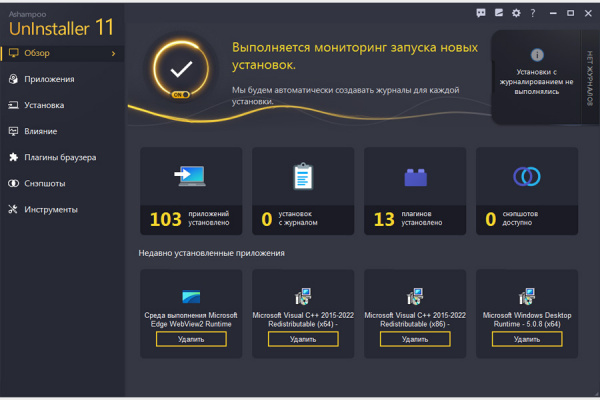Click the installed applications laptop icon
The image size is (600, 400).
pos(190,176)
